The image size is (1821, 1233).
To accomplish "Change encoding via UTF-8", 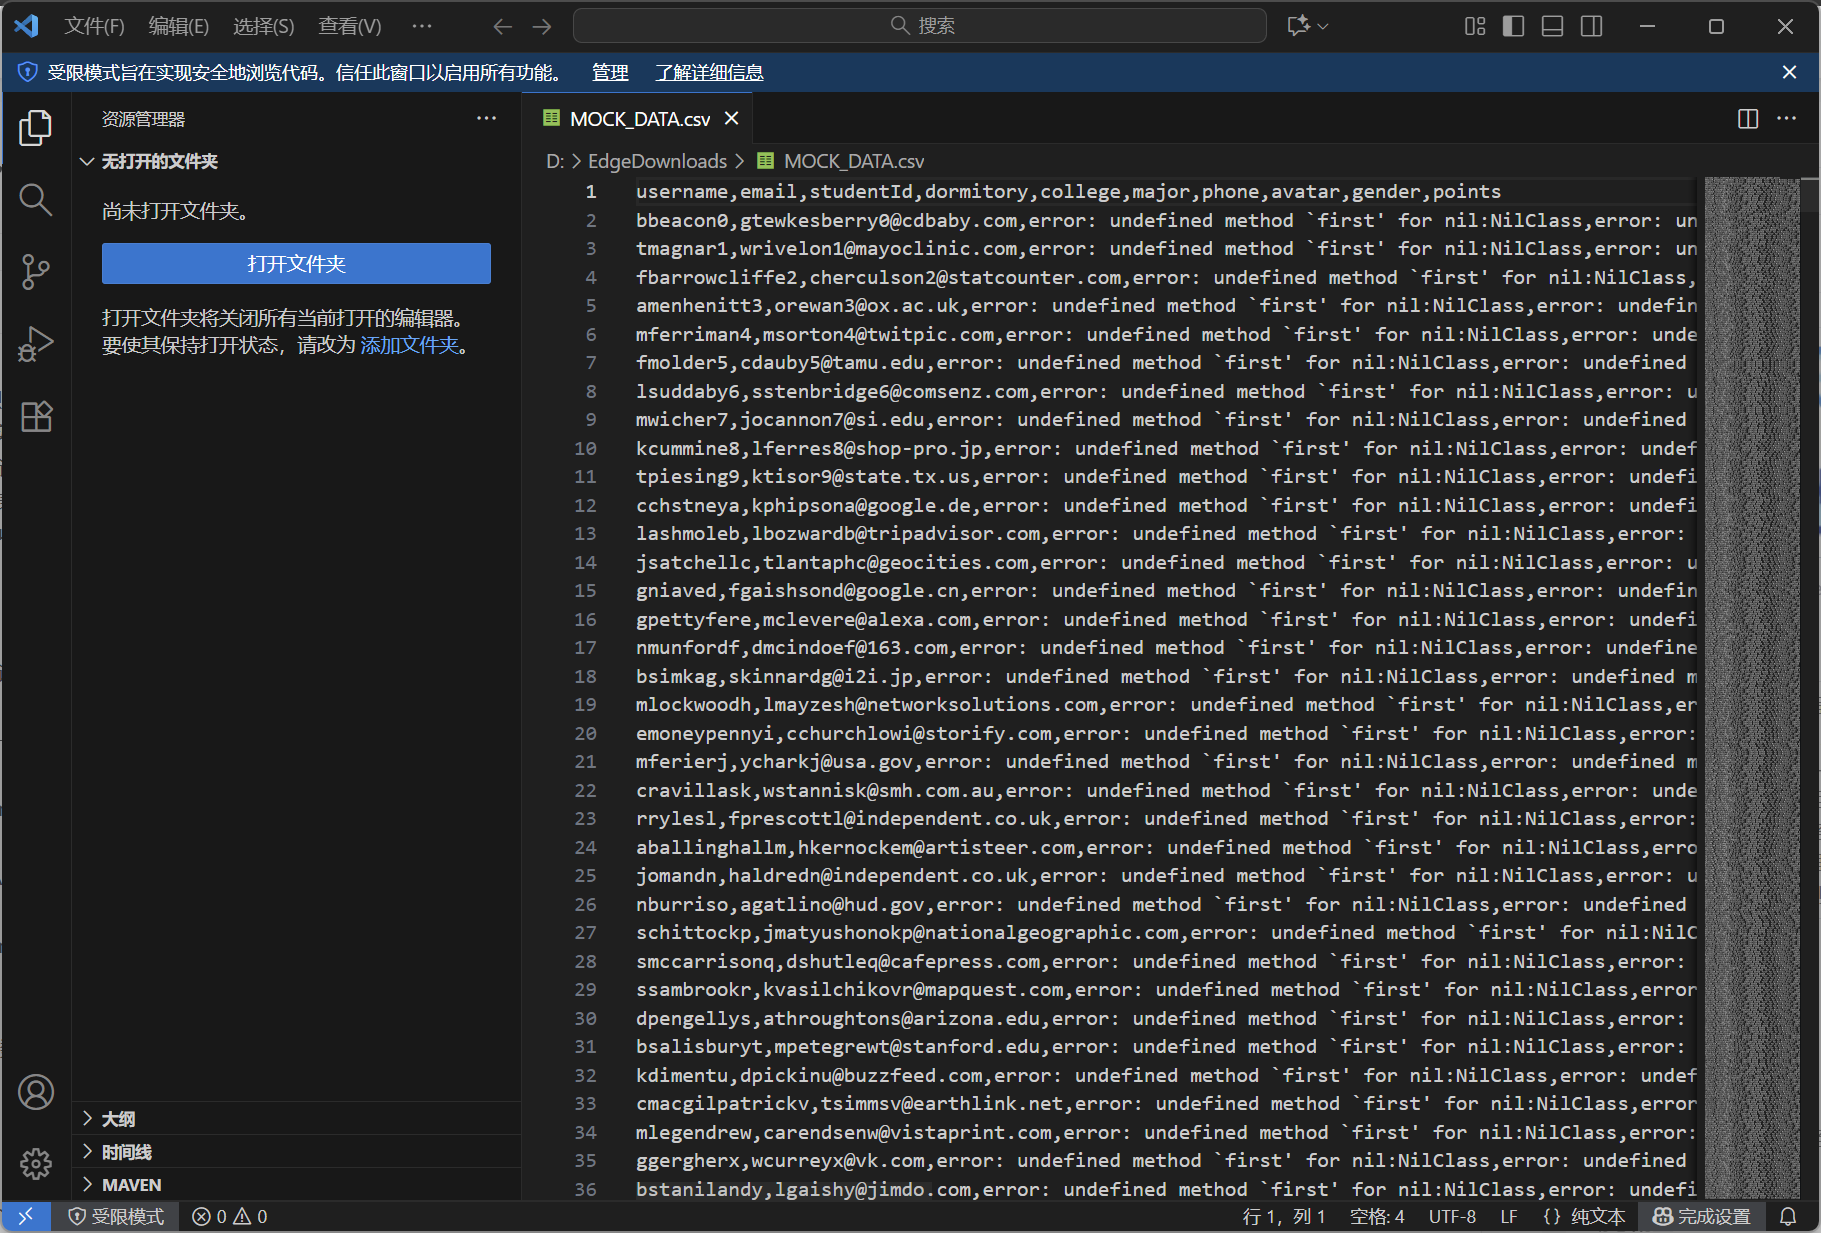I will (x=1452, y=1216).
